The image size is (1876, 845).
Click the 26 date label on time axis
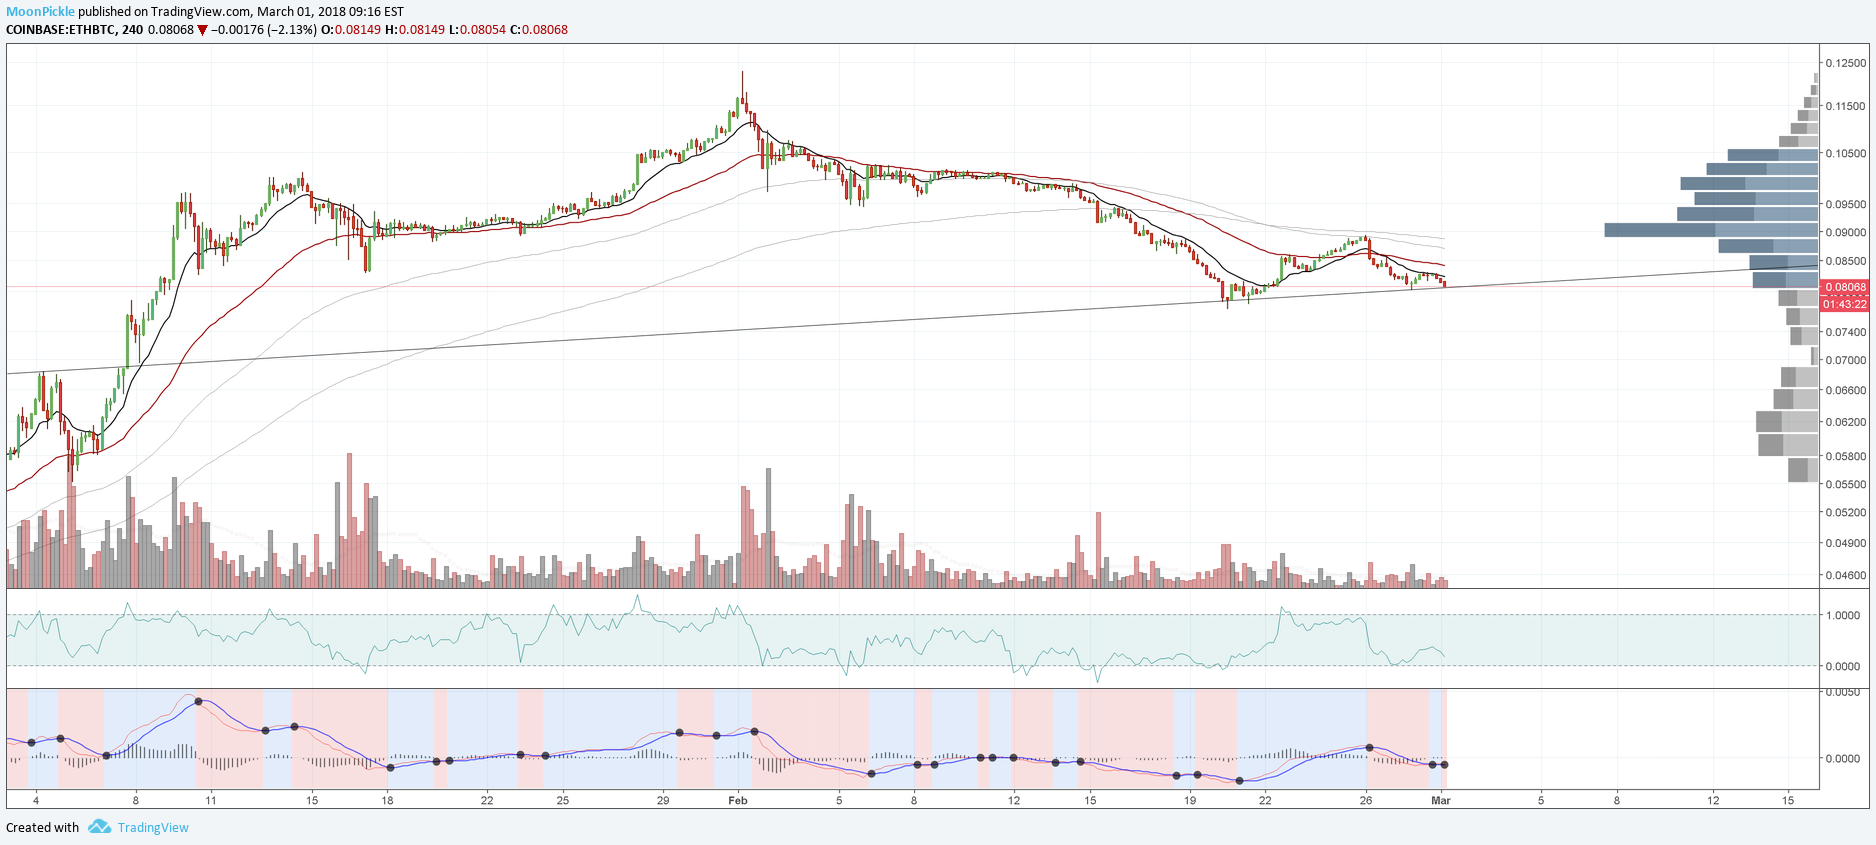(1366, 800)
